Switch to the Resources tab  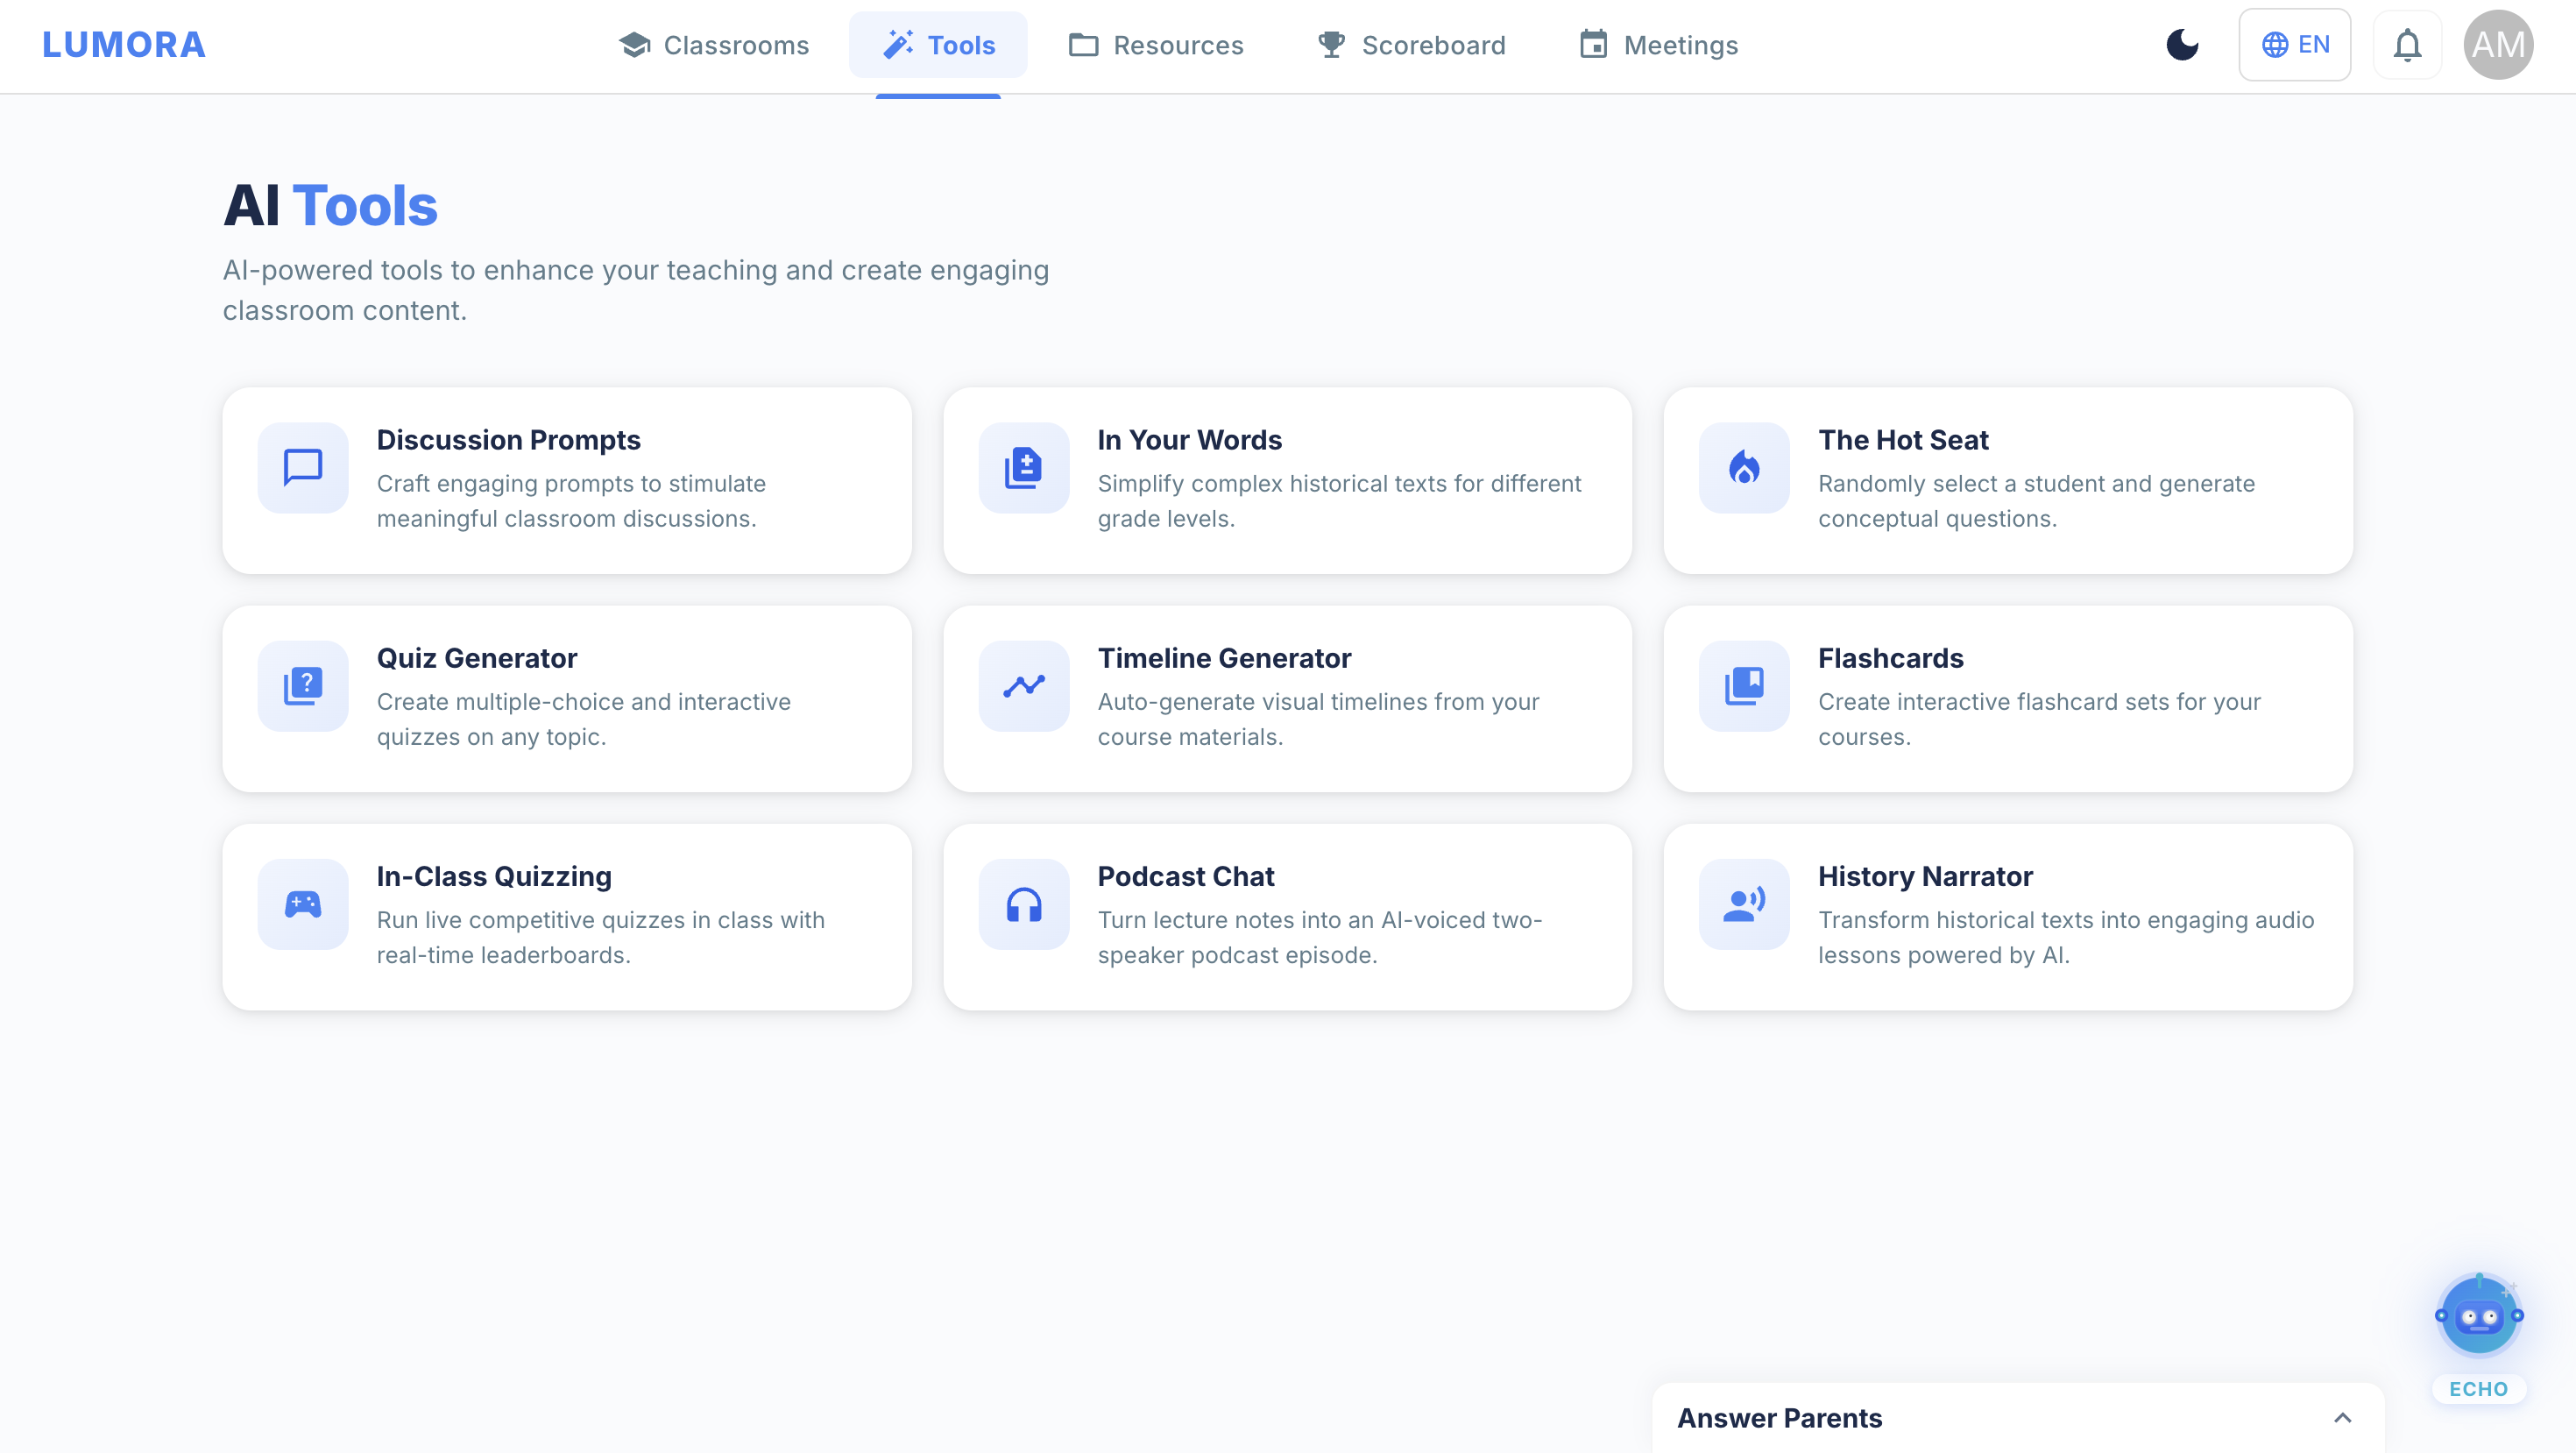(x=1156, y=45)
